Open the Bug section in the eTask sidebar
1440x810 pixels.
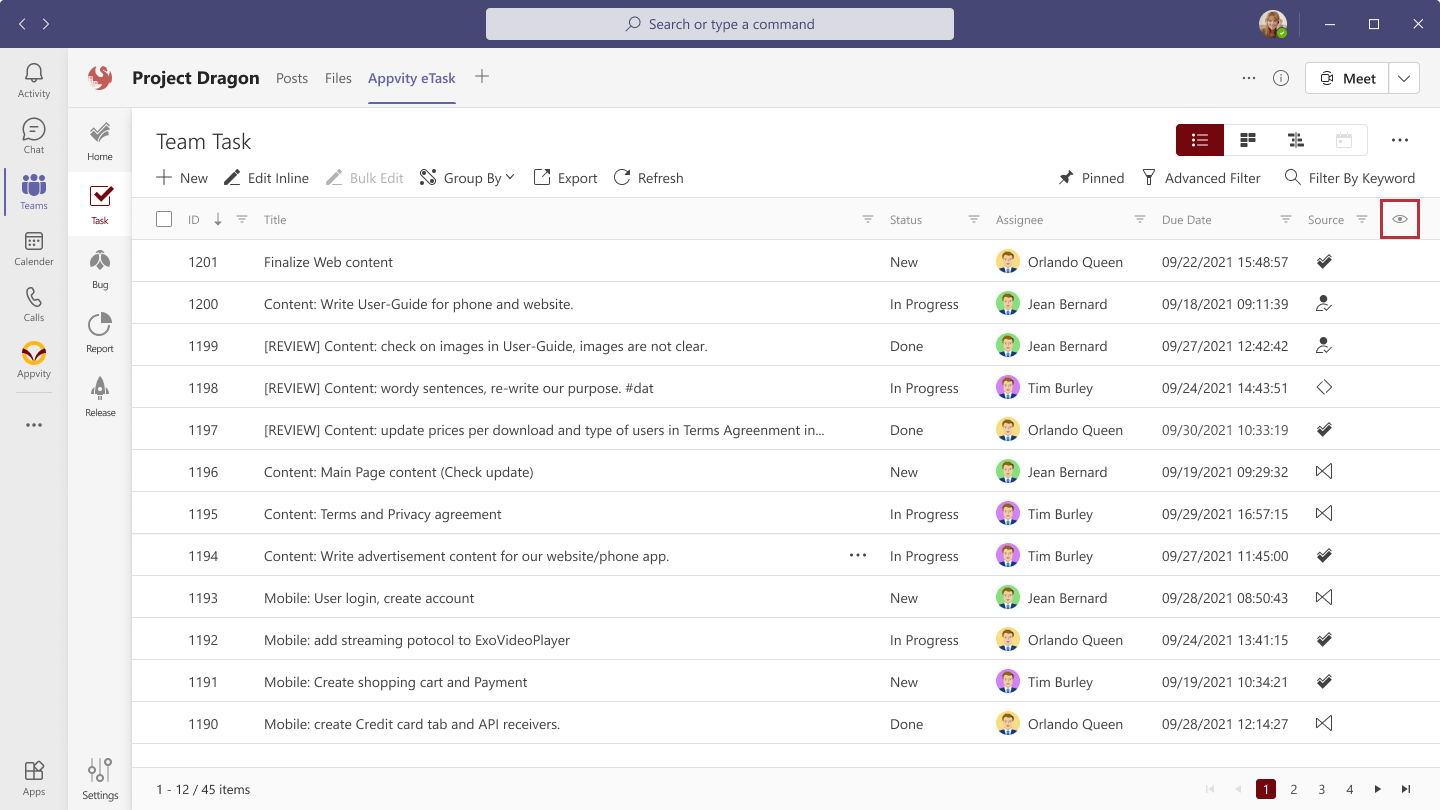click(x=99, y=268)
